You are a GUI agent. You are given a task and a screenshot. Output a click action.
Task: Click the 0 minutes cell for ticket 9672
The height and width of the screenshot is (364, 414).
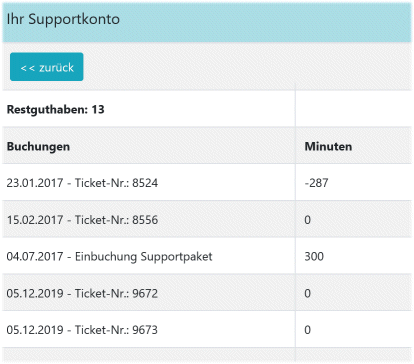[x=307, y=293]
